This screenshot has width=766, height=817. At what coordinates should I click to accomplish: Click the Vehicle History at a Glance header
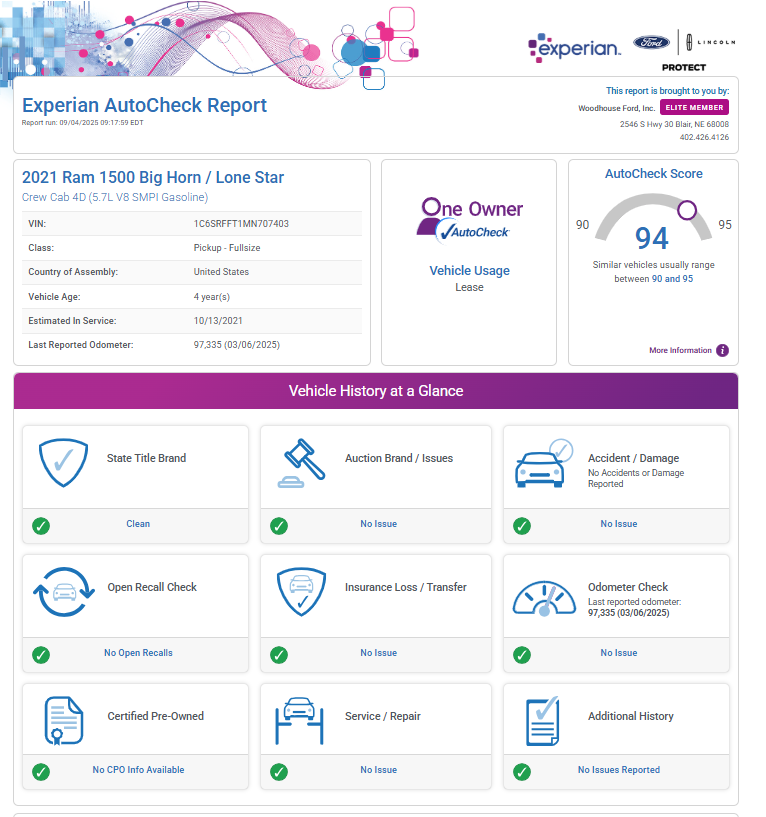click(x=376, y=391)
